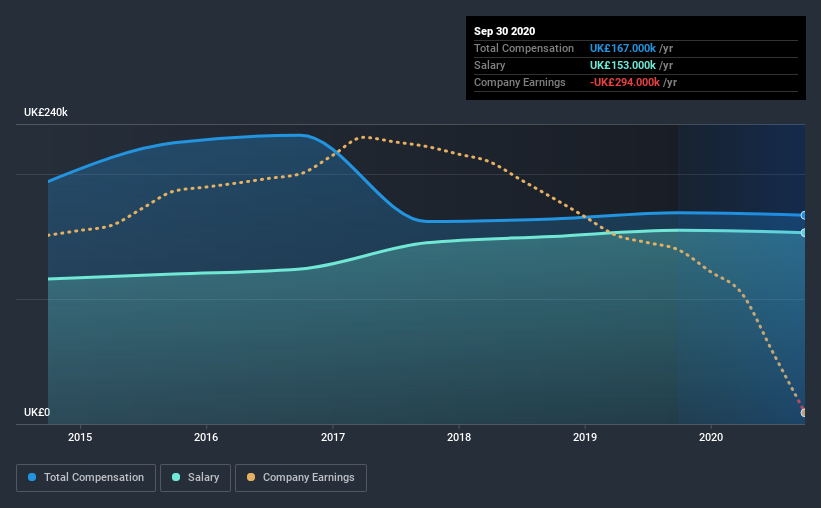821x508 pixels.
Task: Click the Company Earnings end-point marker
Action: tap(803, 413)
